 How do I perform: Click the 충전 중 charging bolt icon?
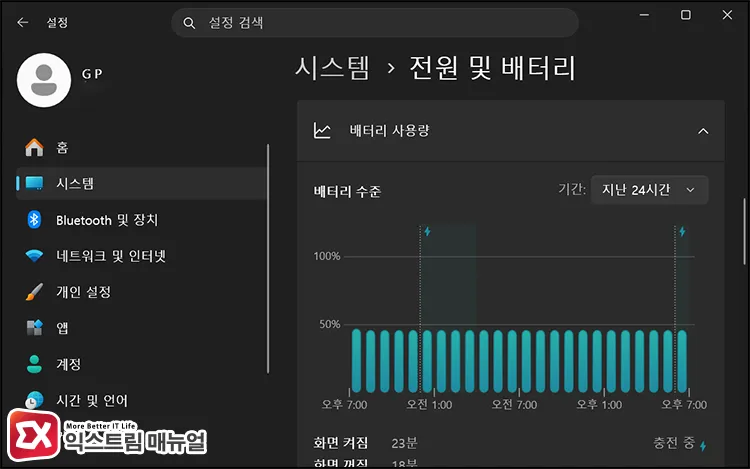[x=703, y=446]
